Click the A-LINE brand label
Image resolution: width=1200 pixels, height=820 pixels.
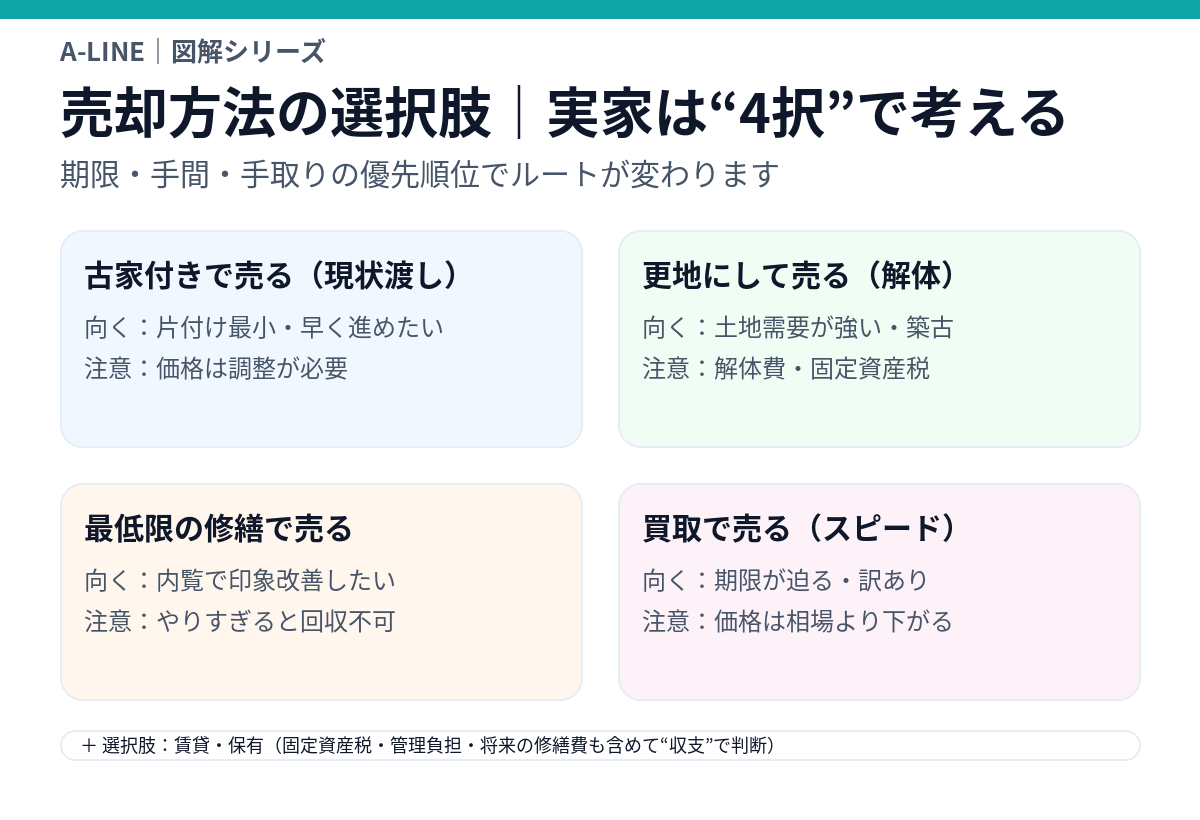coord(102,51)
